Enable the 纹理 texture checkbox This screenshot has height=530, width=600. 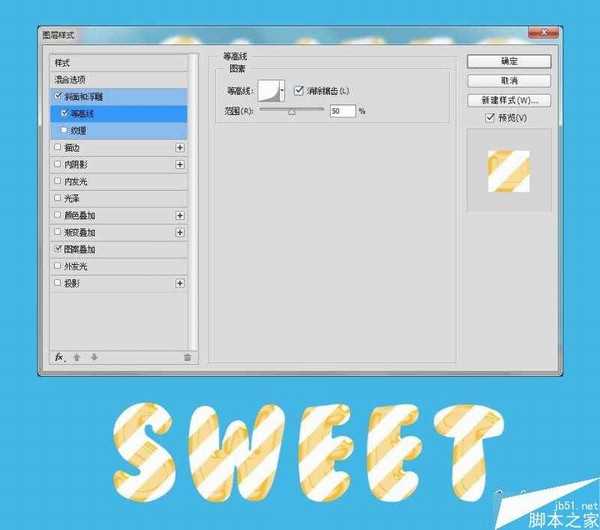point(65,130)
